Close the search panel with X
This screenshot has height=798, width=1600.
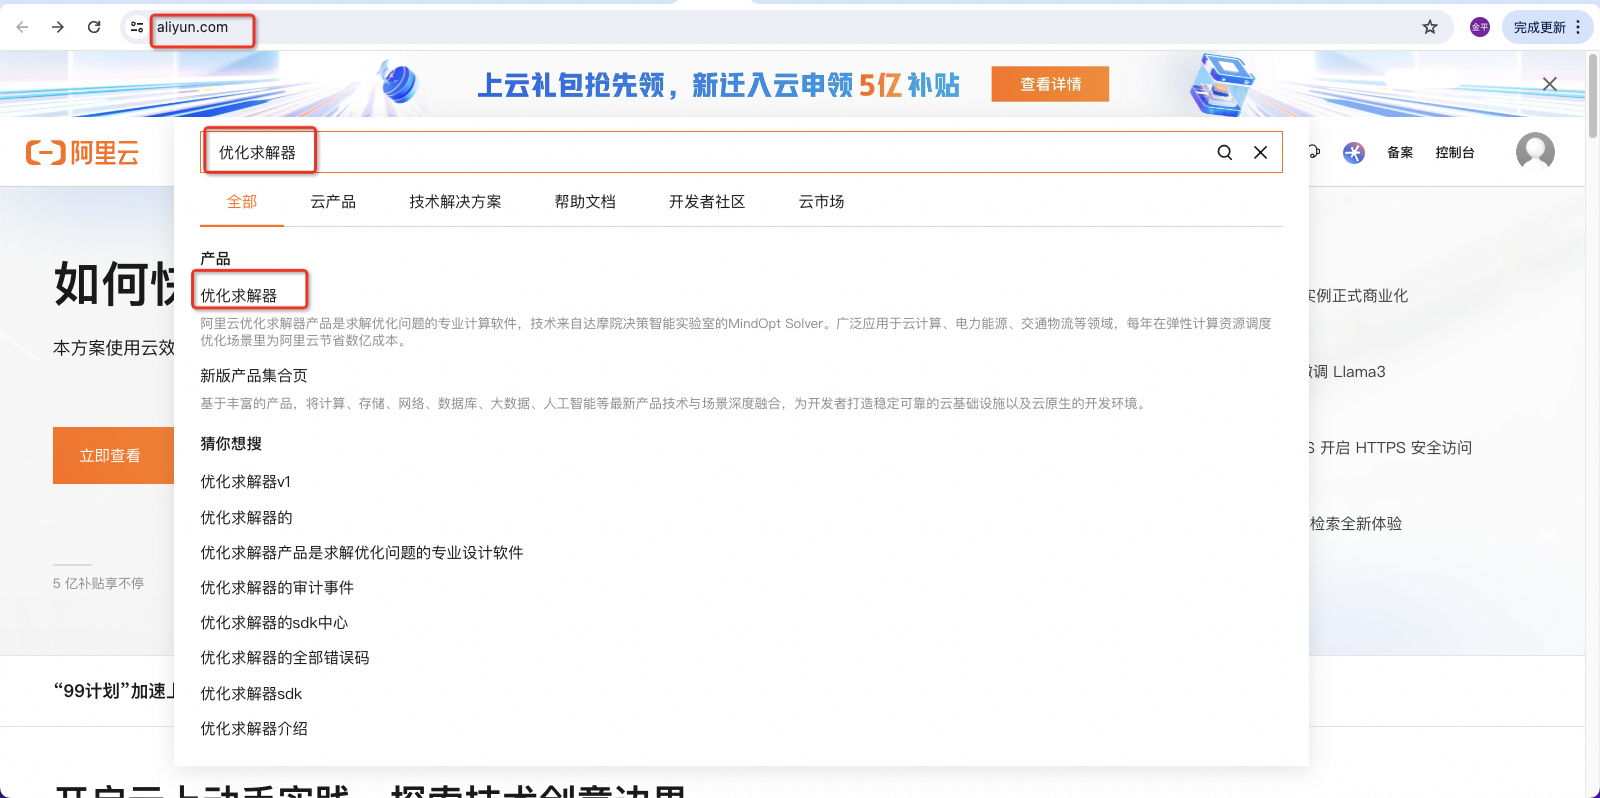pyautogui.click(x=1261, y=152)
